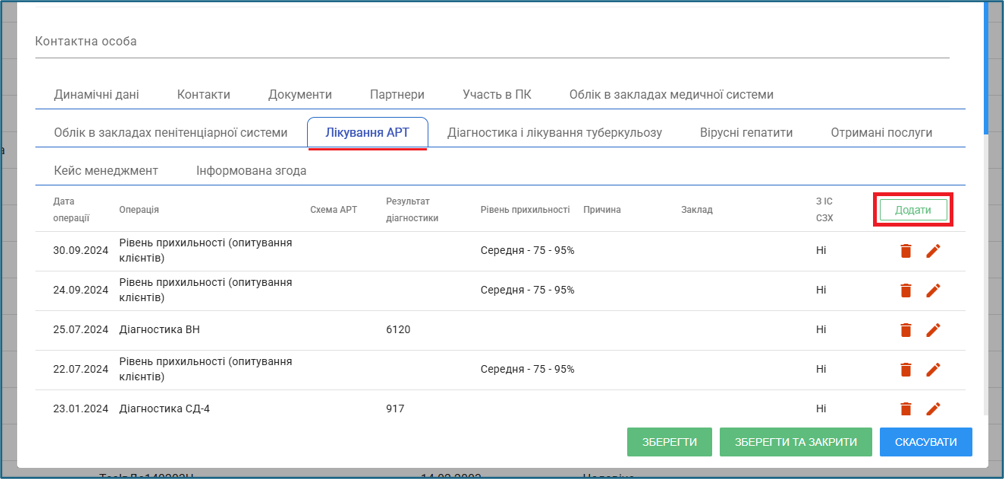The image size is (1004, 479).
Task: Click the Схема АРТ column header
Action: (x=334, y=209)
